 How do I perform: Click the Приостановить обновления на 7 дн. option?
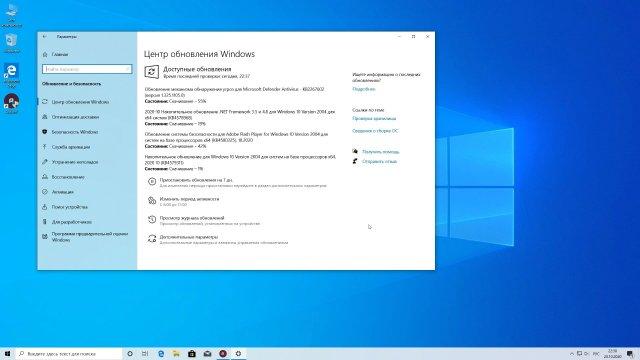[x=196, y=180]
